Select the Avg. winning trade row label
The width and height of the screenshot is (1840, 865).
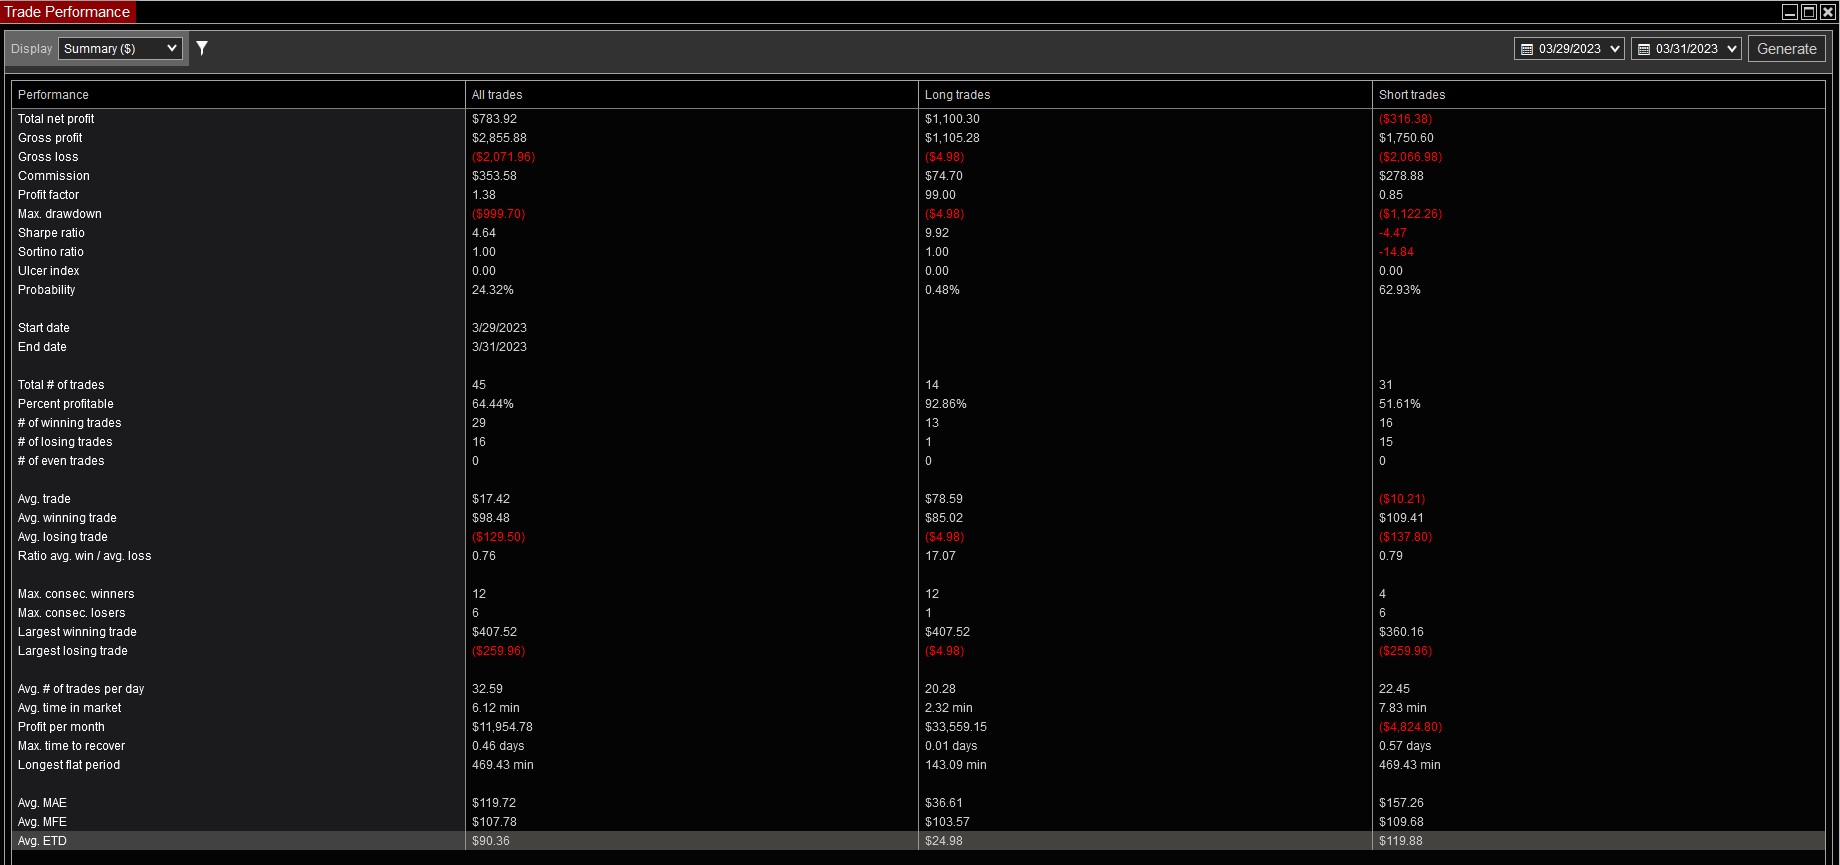point(67,518)
